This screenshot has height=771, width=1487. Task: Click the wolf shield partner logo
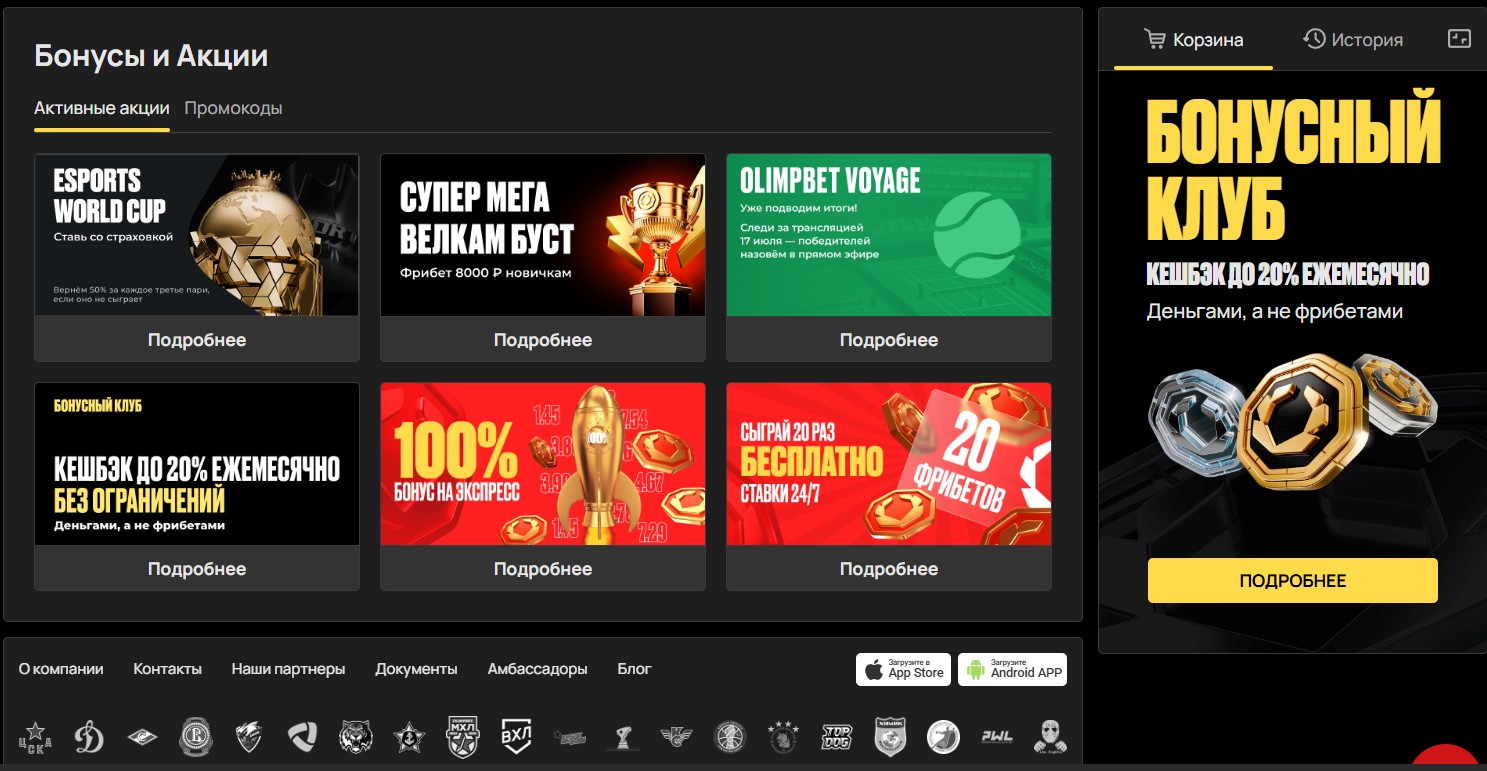coord(249,737)
